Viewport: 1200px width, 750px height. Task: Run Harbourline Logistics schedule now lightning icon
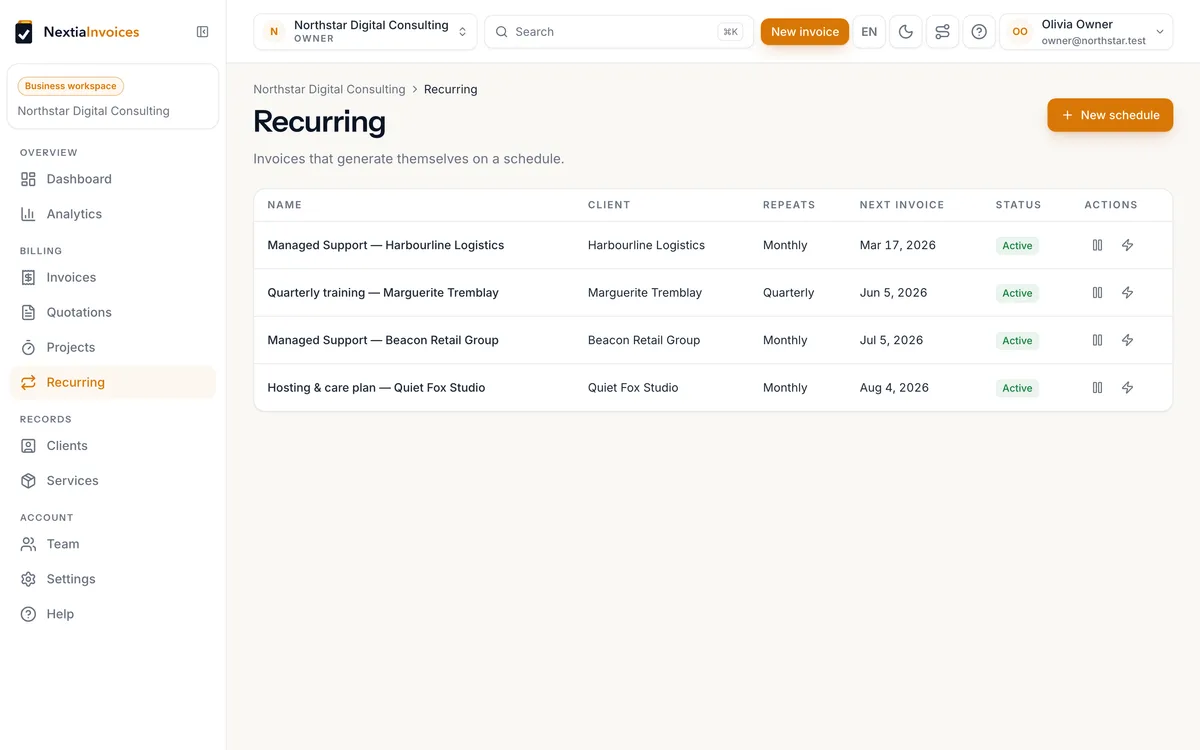coord(1127,245)
